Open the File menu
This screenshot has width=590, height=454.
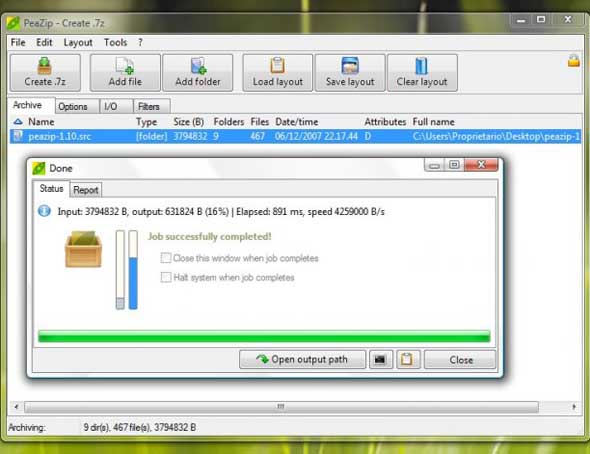coord(18,43)
